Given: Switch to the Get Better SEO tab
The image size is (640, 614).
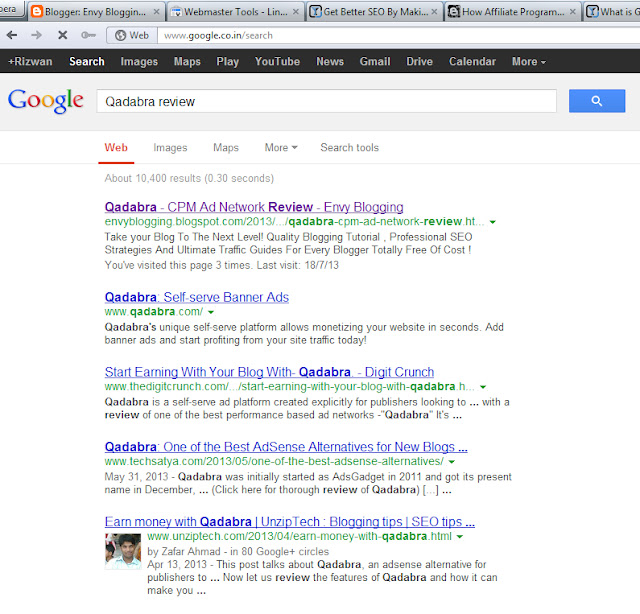Looking at the screenshot, I should (374, 12).
